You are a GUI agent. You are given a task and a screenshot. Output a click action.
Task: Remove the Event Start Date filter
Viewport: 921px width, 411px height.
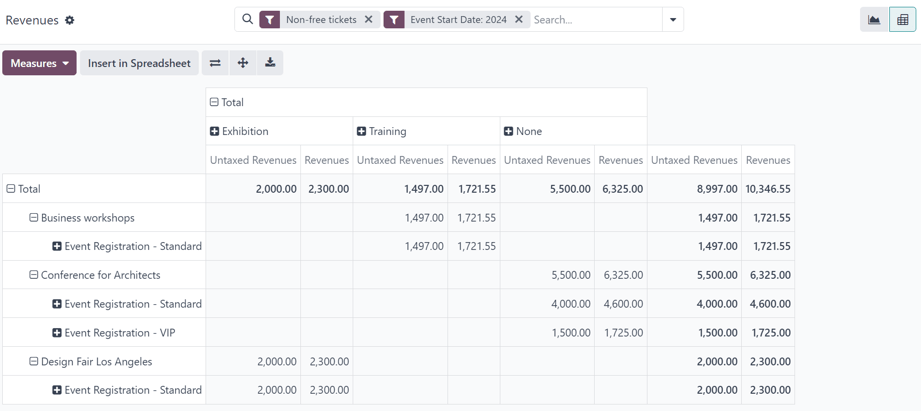(x=519, y=19)
